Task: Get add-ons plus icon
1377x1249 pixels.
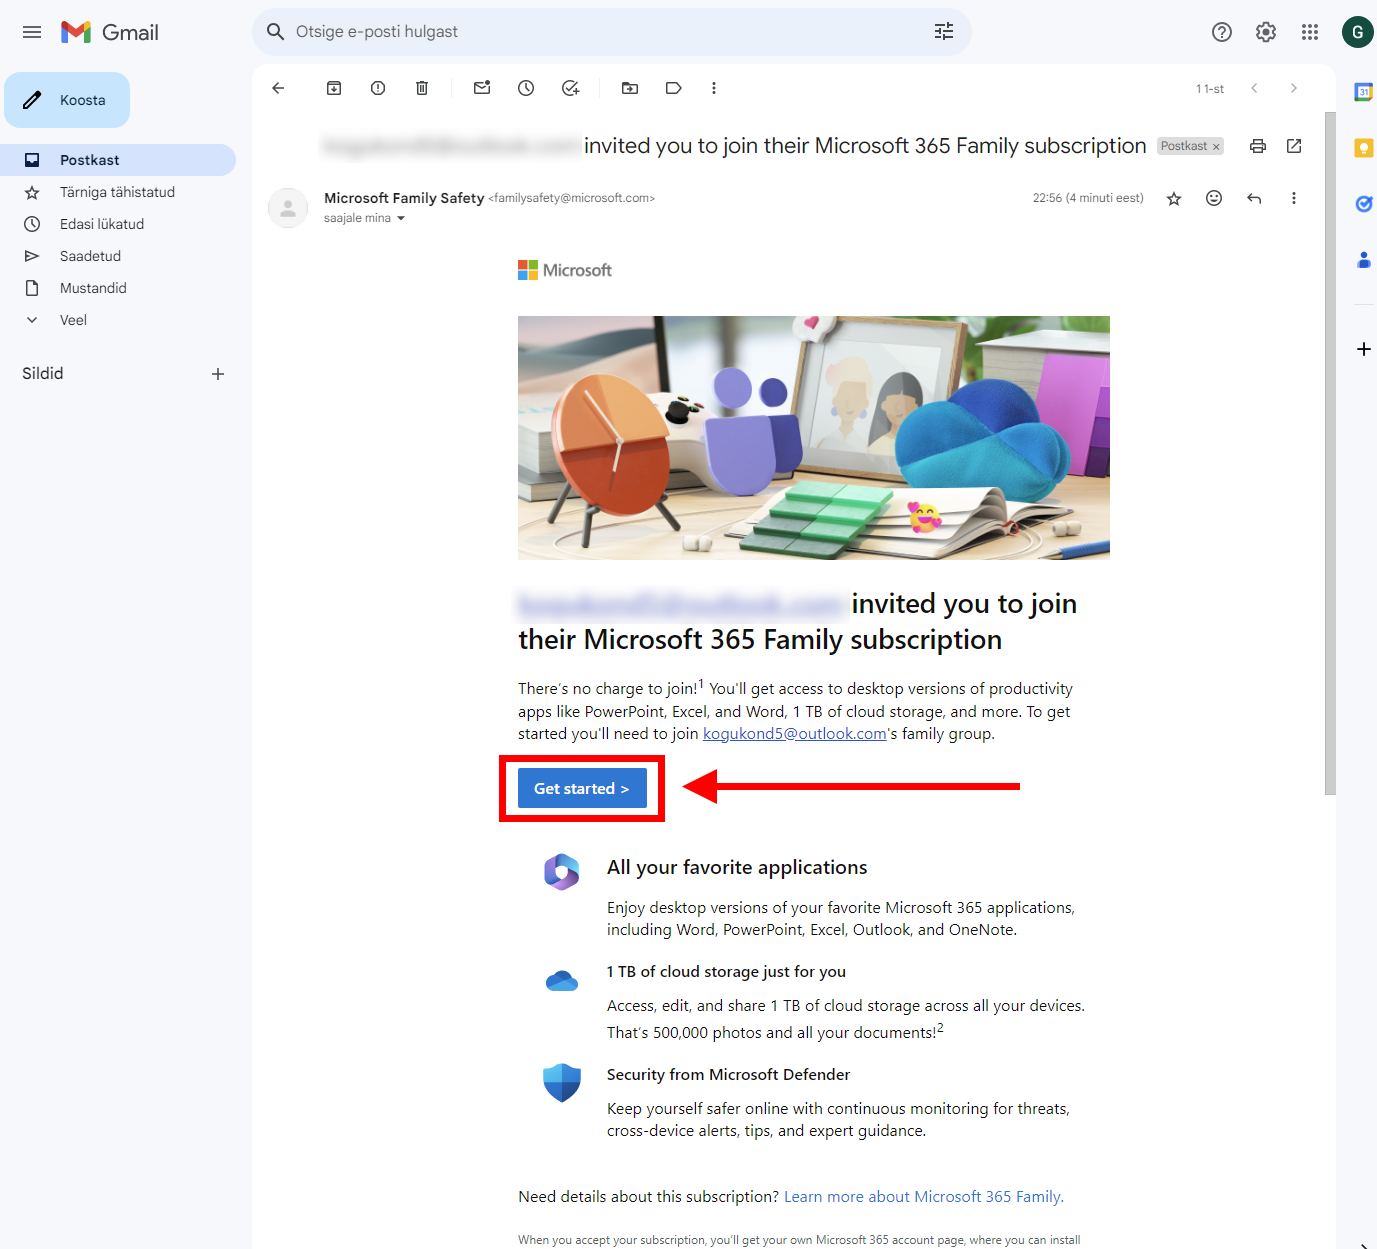Action: [x=1363, y=349]
